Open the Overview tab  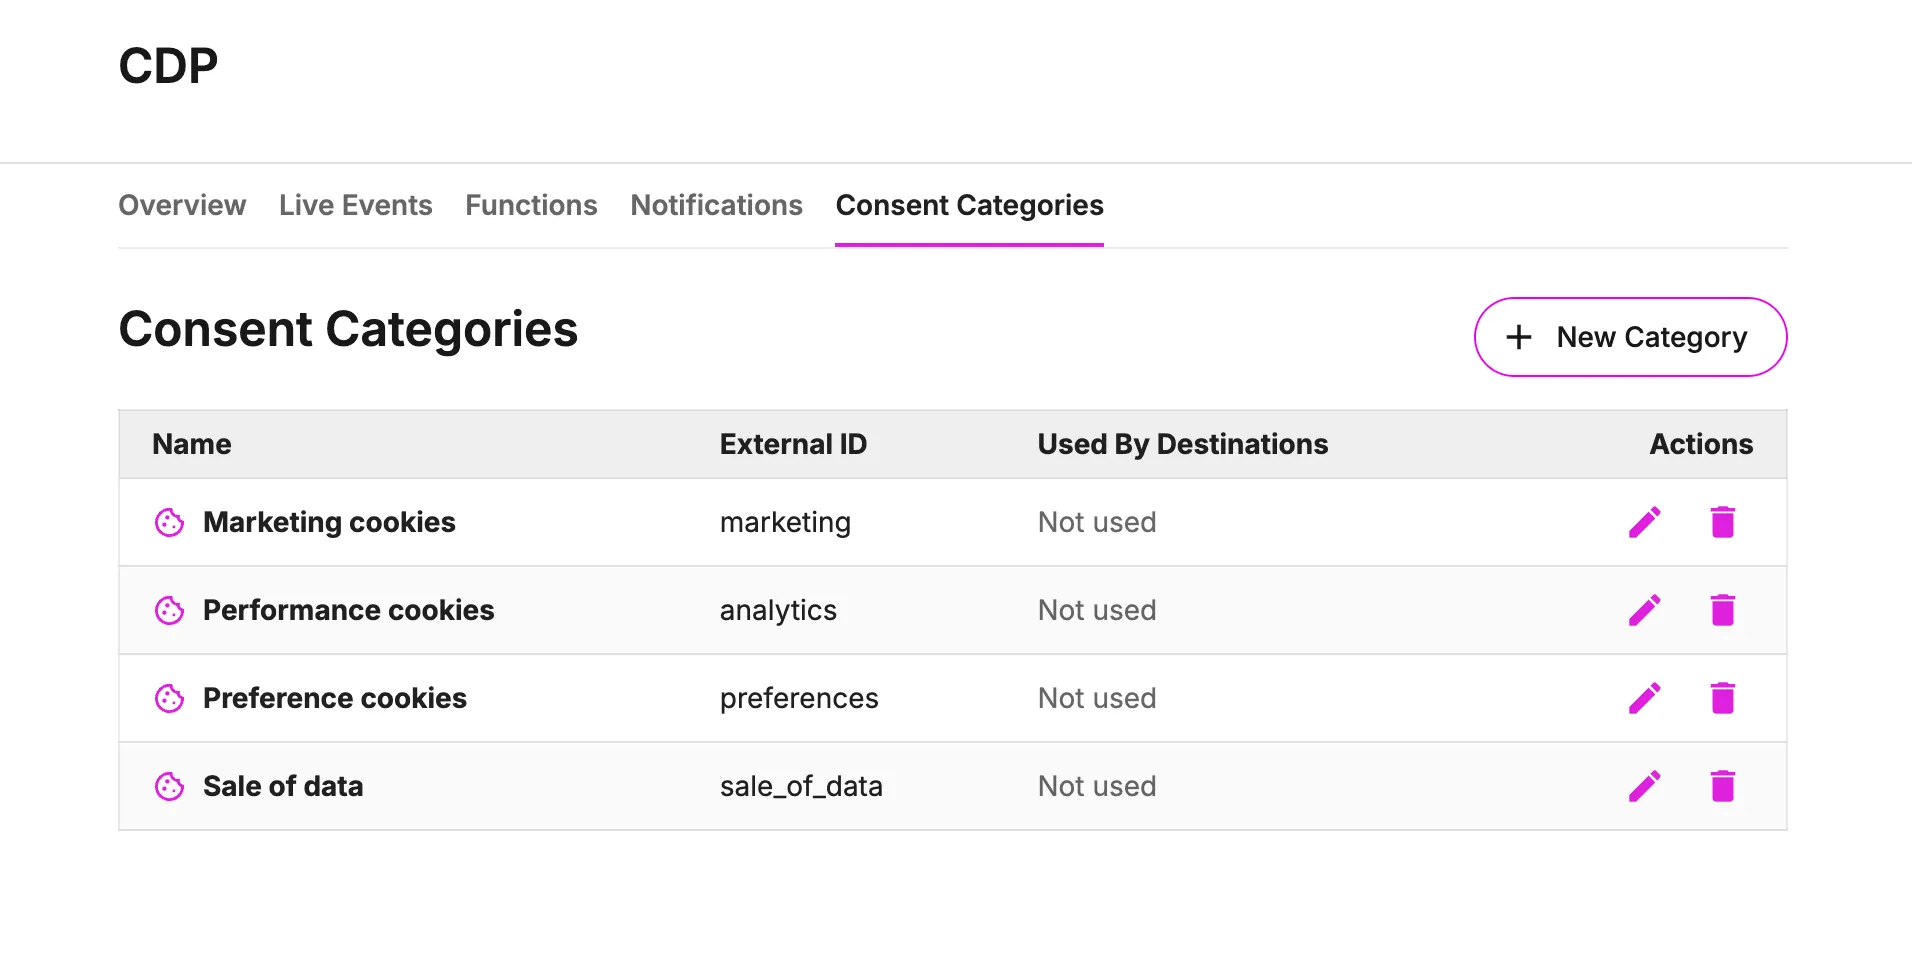182,205
